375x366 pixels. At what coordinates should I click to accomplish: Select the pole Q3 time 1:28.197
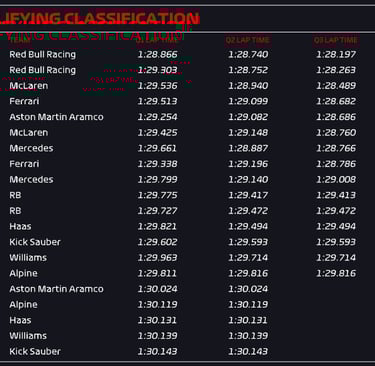[336, 54]
